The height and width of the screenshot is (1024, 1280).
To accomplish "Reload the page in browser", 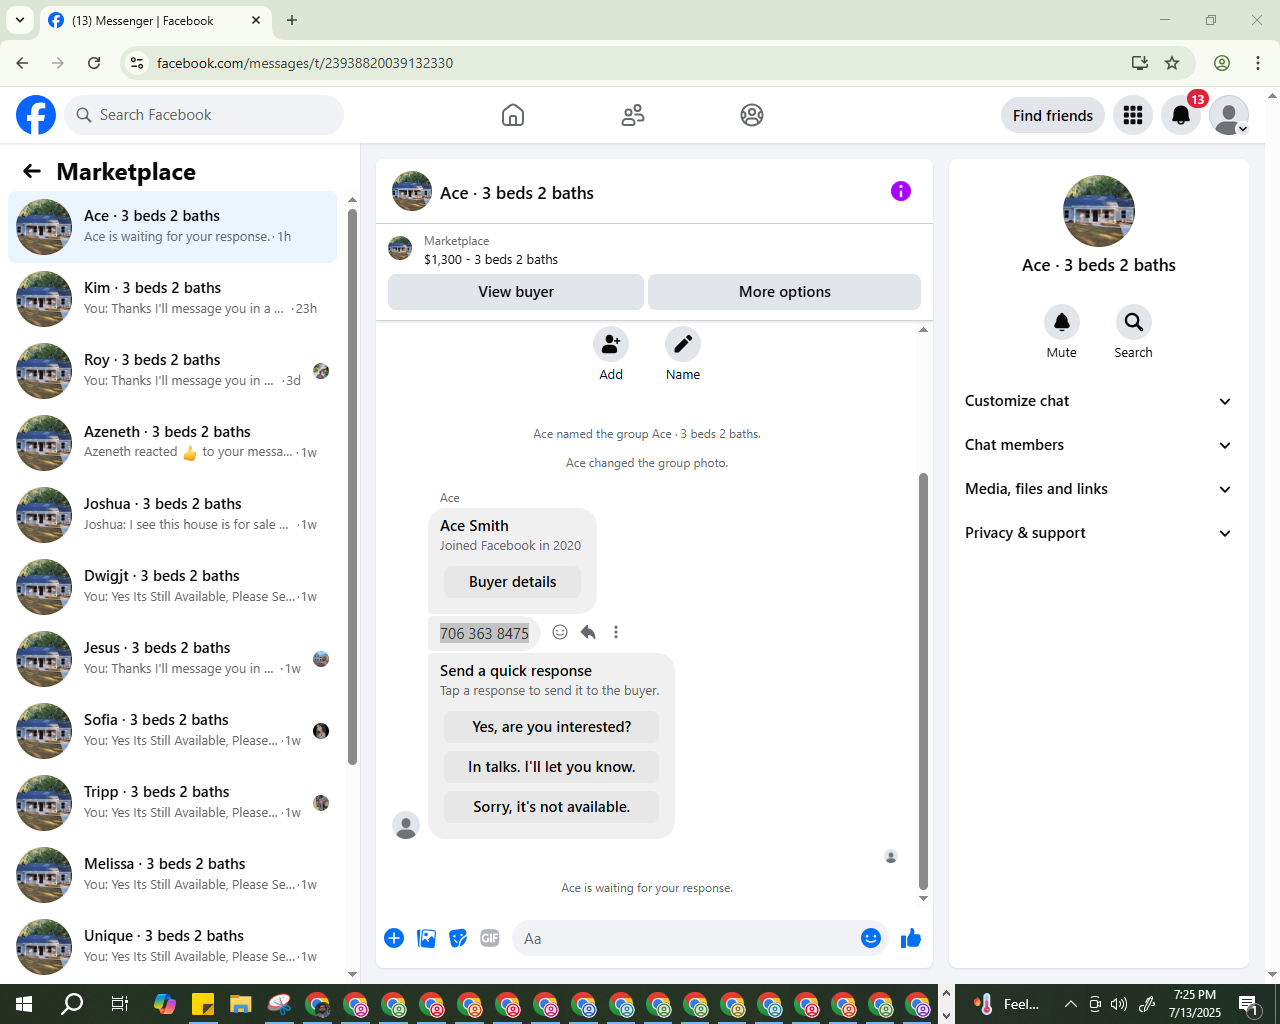I will (x=94, y=63).
